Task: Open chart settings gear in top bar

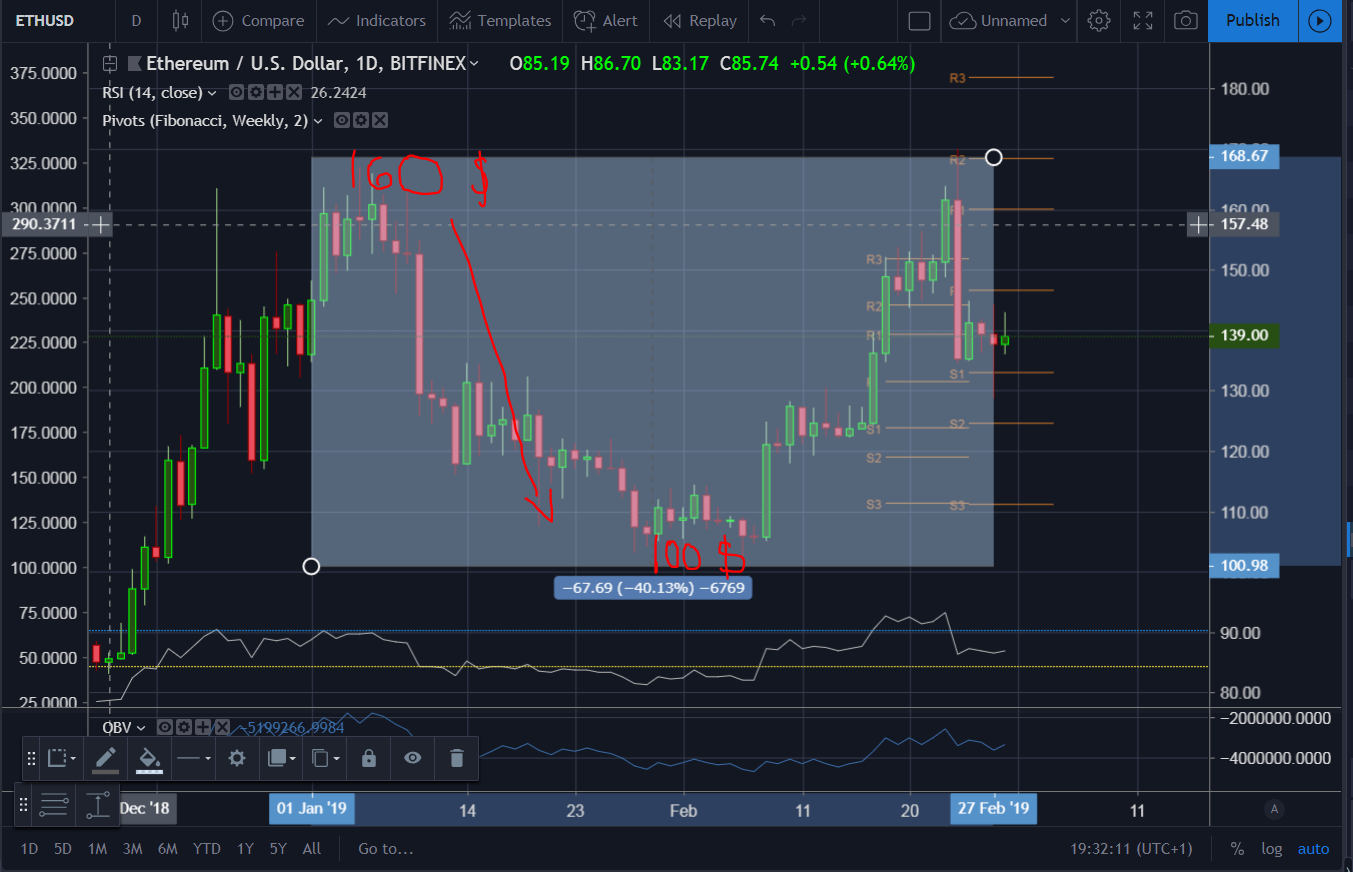Action: [x=1099, y=20]
